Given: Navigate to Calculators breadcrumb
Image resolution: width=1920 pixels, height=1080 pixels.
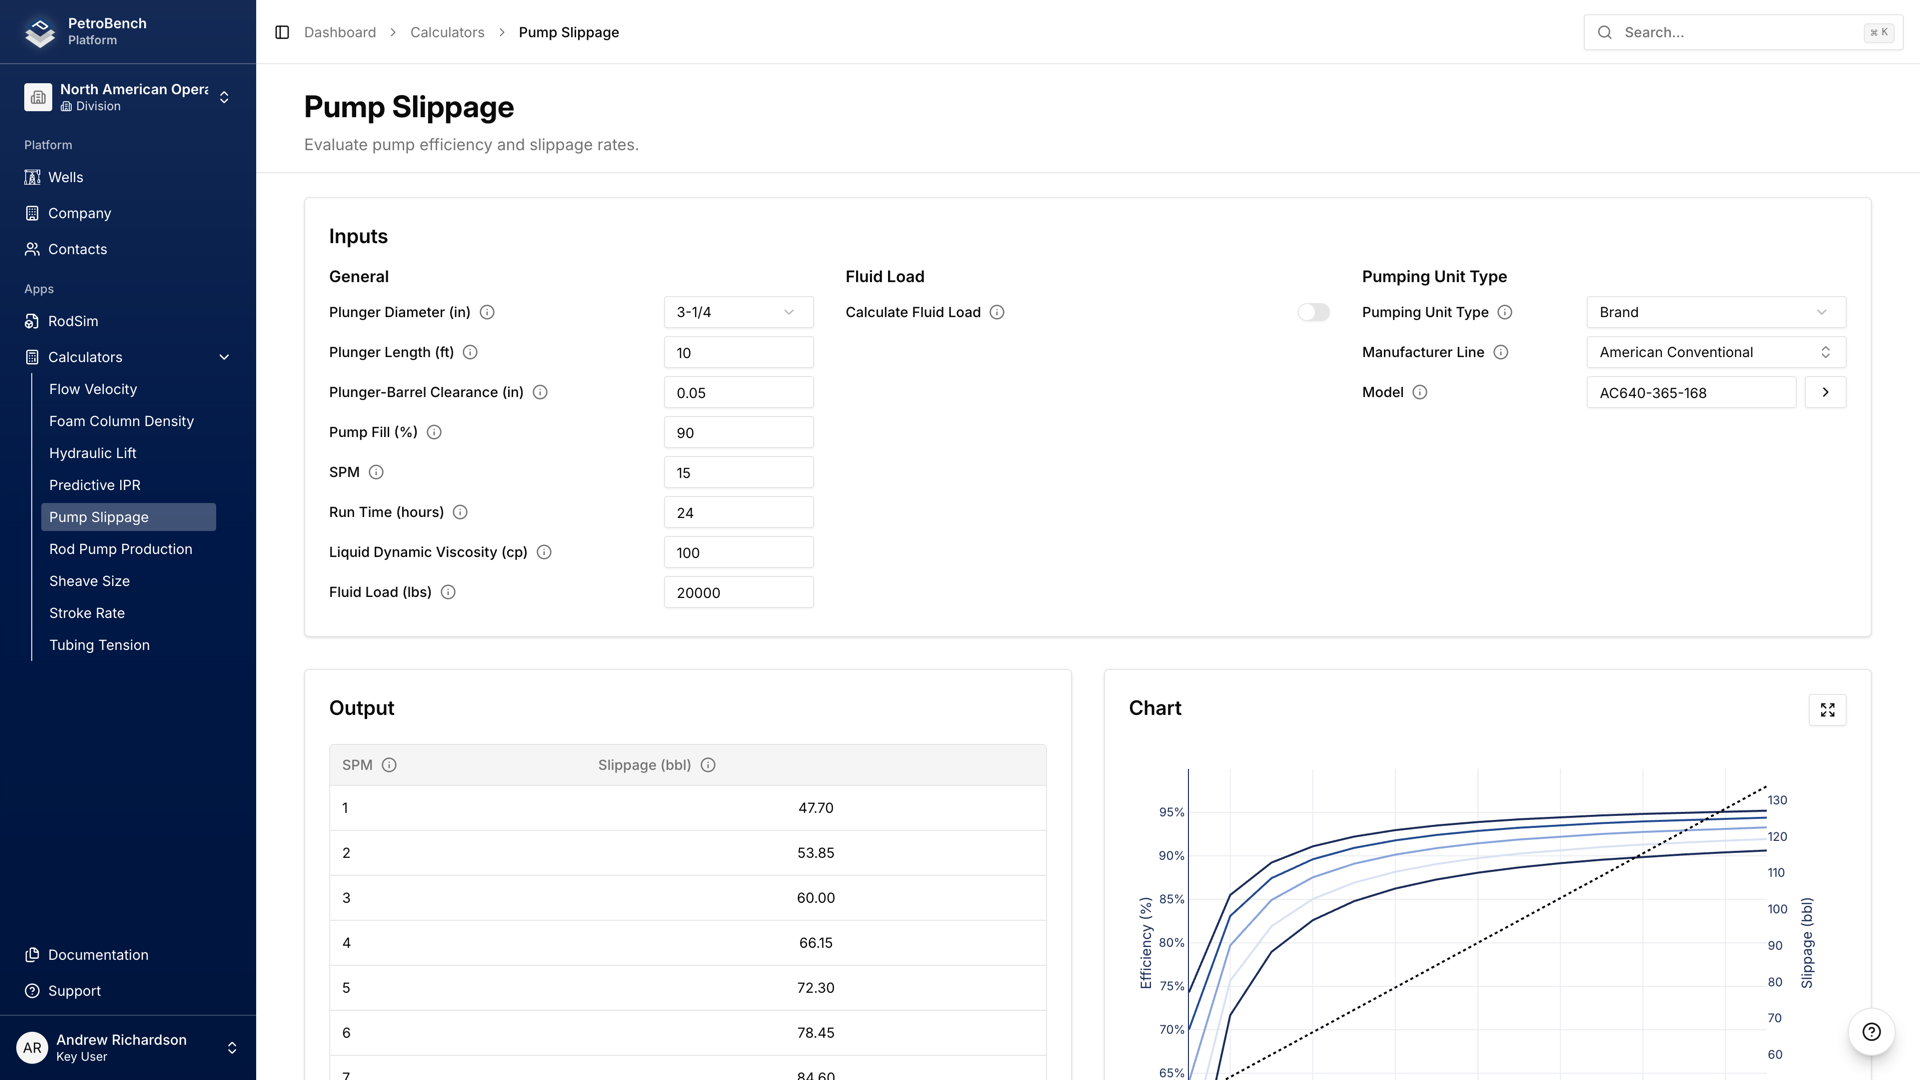Looking at the screenshot, I should pos(447,32).
